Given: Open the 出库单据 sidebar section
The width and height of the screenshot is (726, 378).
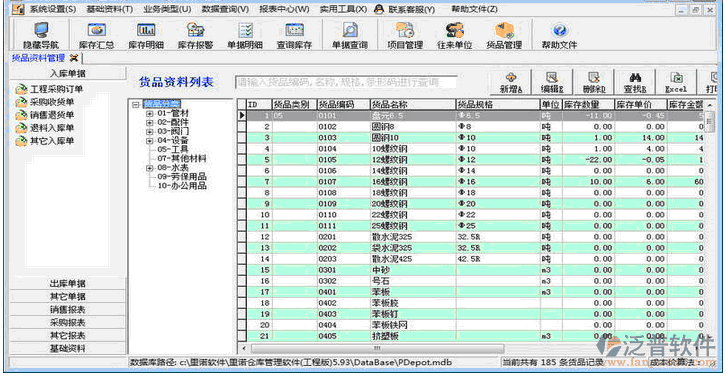Looking at the screenshot, I should point(68,284).
